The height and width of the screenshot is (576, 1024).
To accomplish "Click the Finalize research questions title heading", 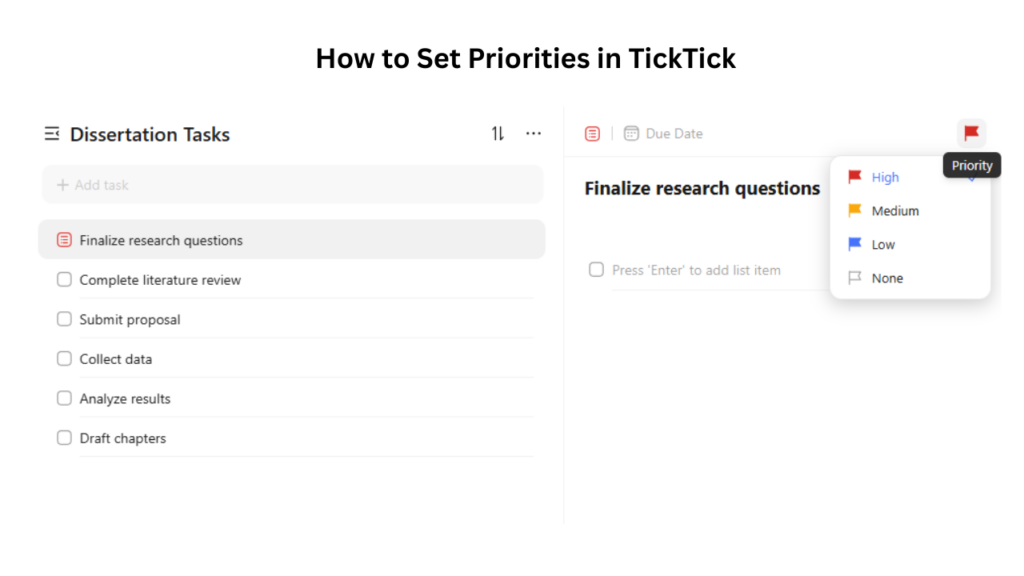I will tap(700, 188).
